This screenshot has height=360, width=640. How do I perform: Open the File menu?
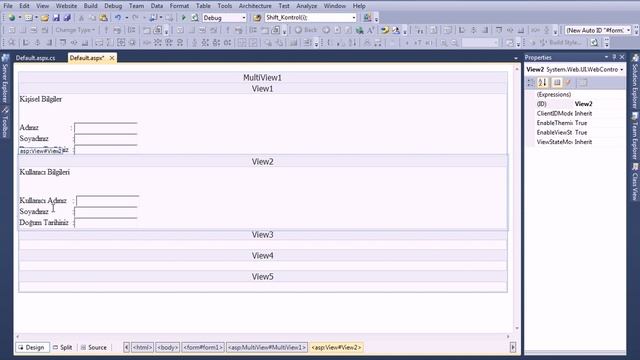click(8, 6)
